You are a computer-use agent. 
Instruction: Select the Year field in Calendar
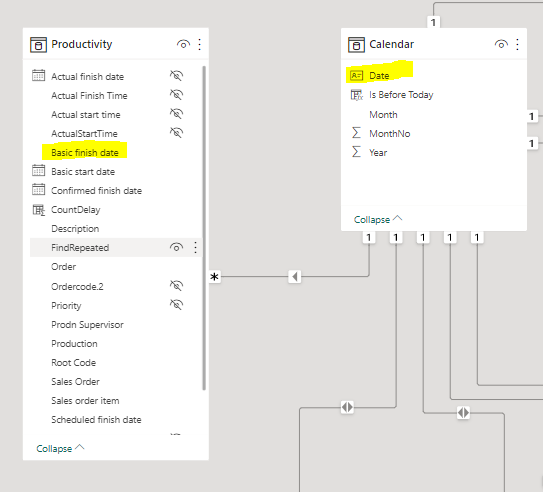[x=378, y=152]
